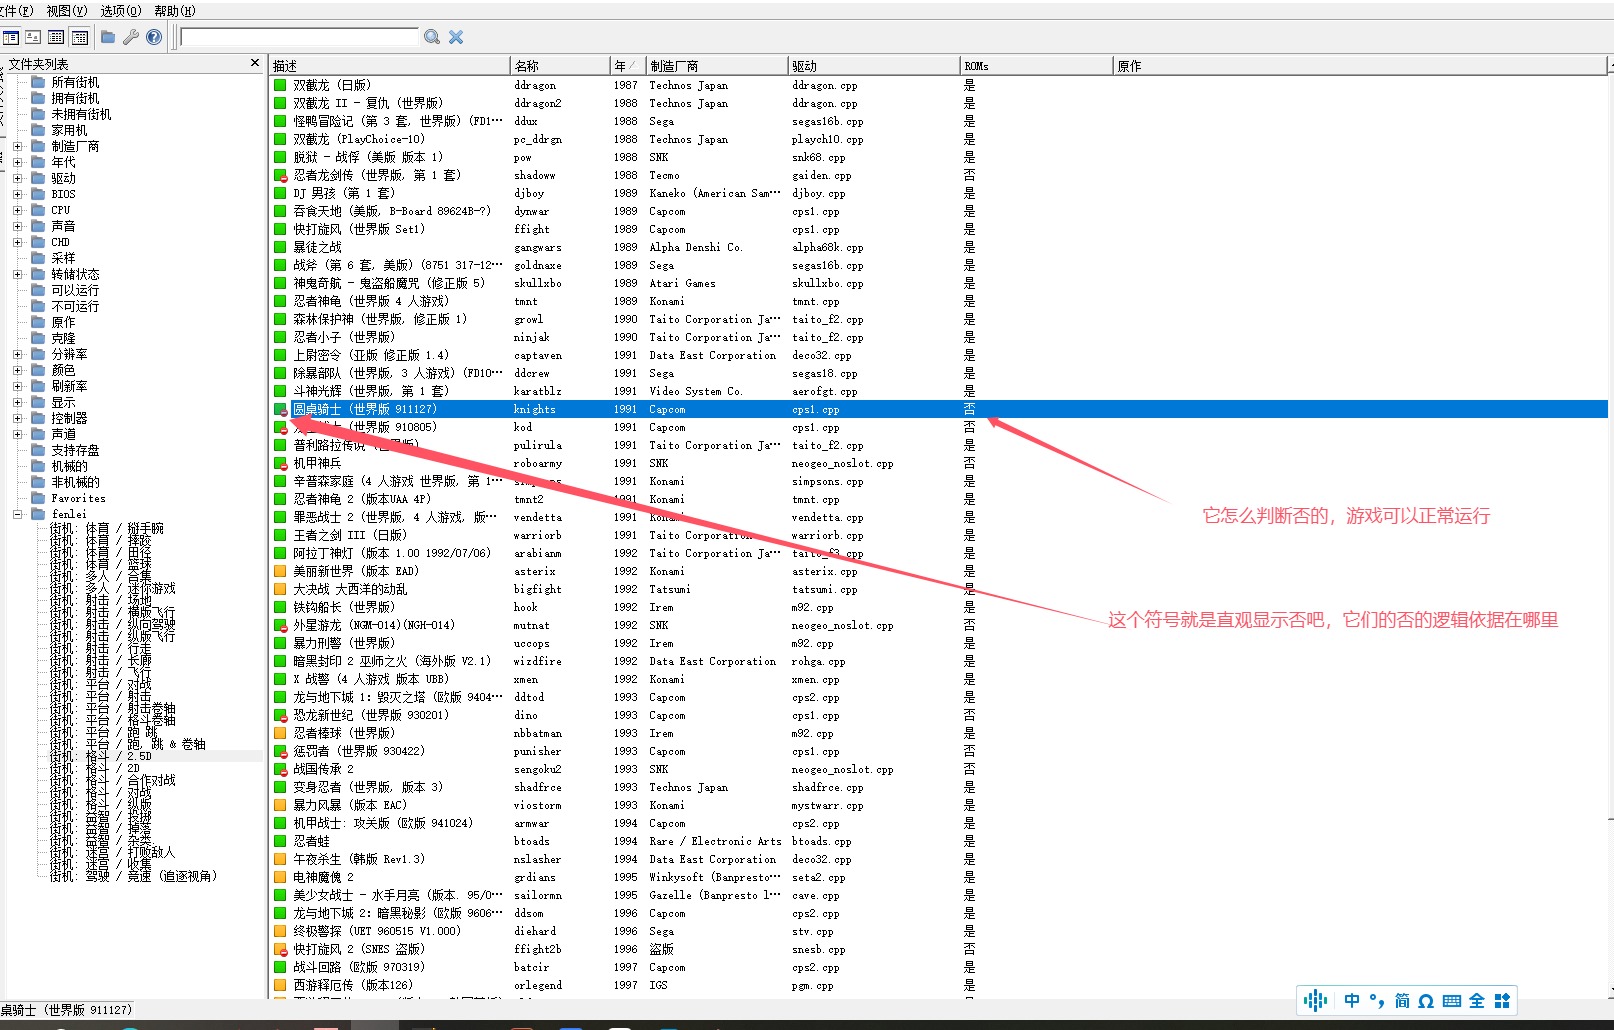Viewport: 1614px width, 1030px height.
Task: Sort by the 驱动 column header
Action: point(873,66)
